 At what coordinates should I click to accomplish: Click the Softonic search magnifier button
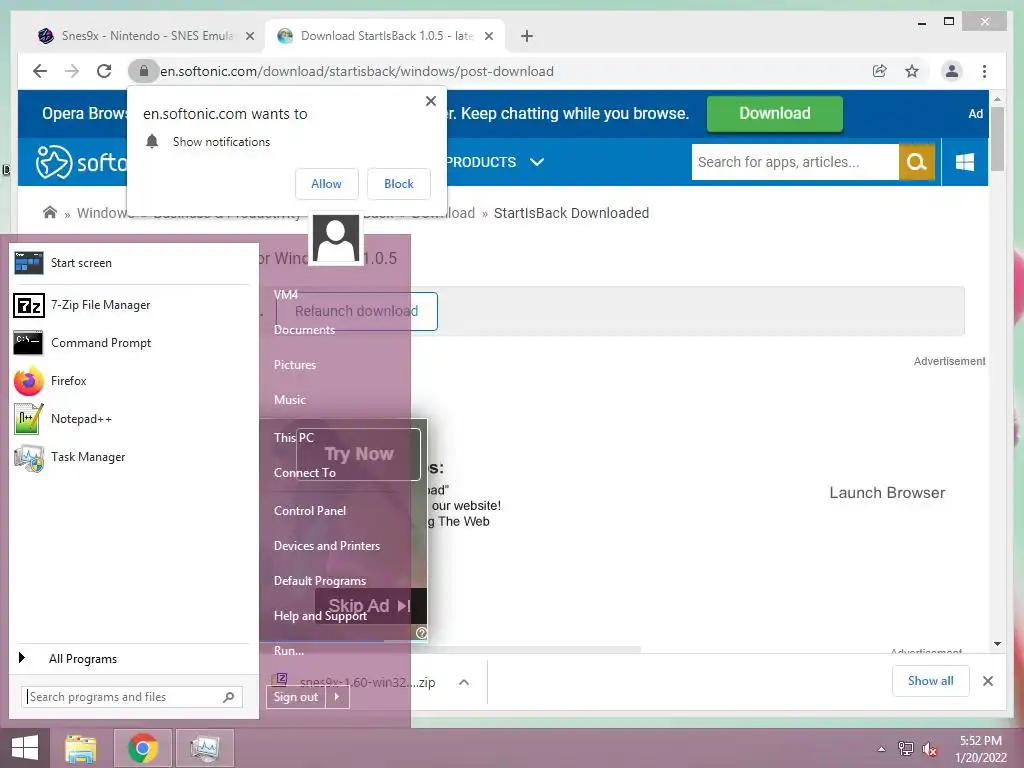(x=917, y=162)
